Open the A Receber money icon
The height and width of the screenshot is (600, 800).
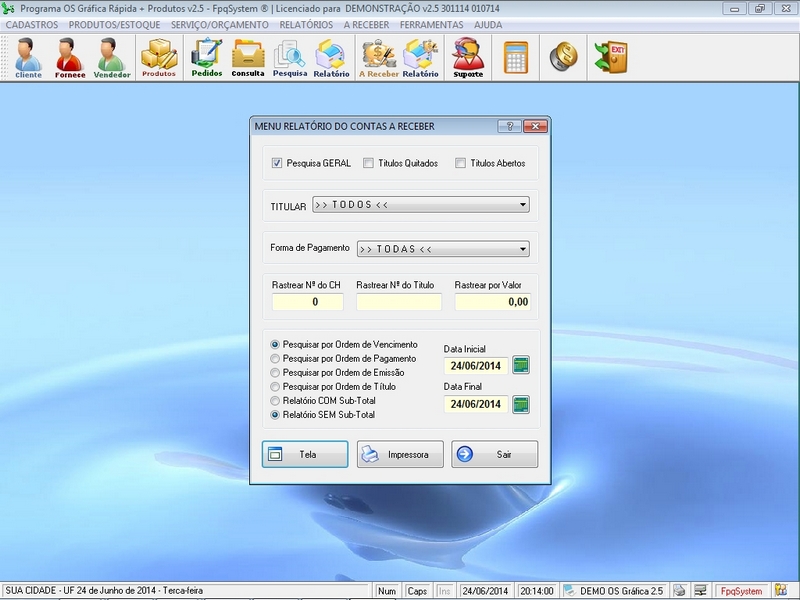pos(379,58)
